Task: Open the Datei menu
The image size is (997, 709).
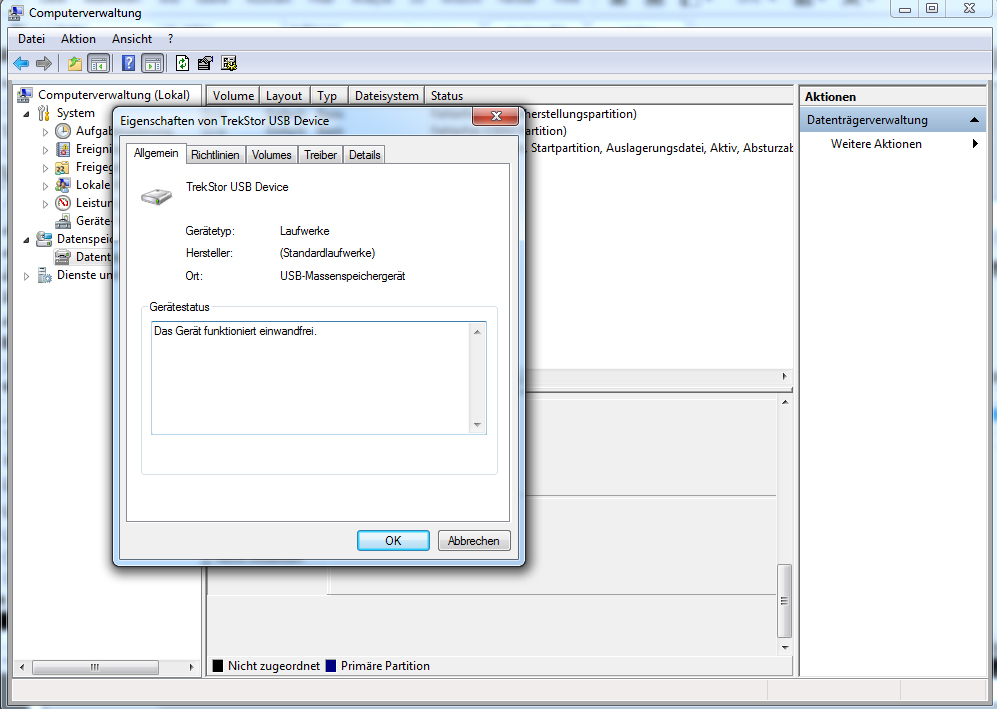Action: click(x=31, y=39)
